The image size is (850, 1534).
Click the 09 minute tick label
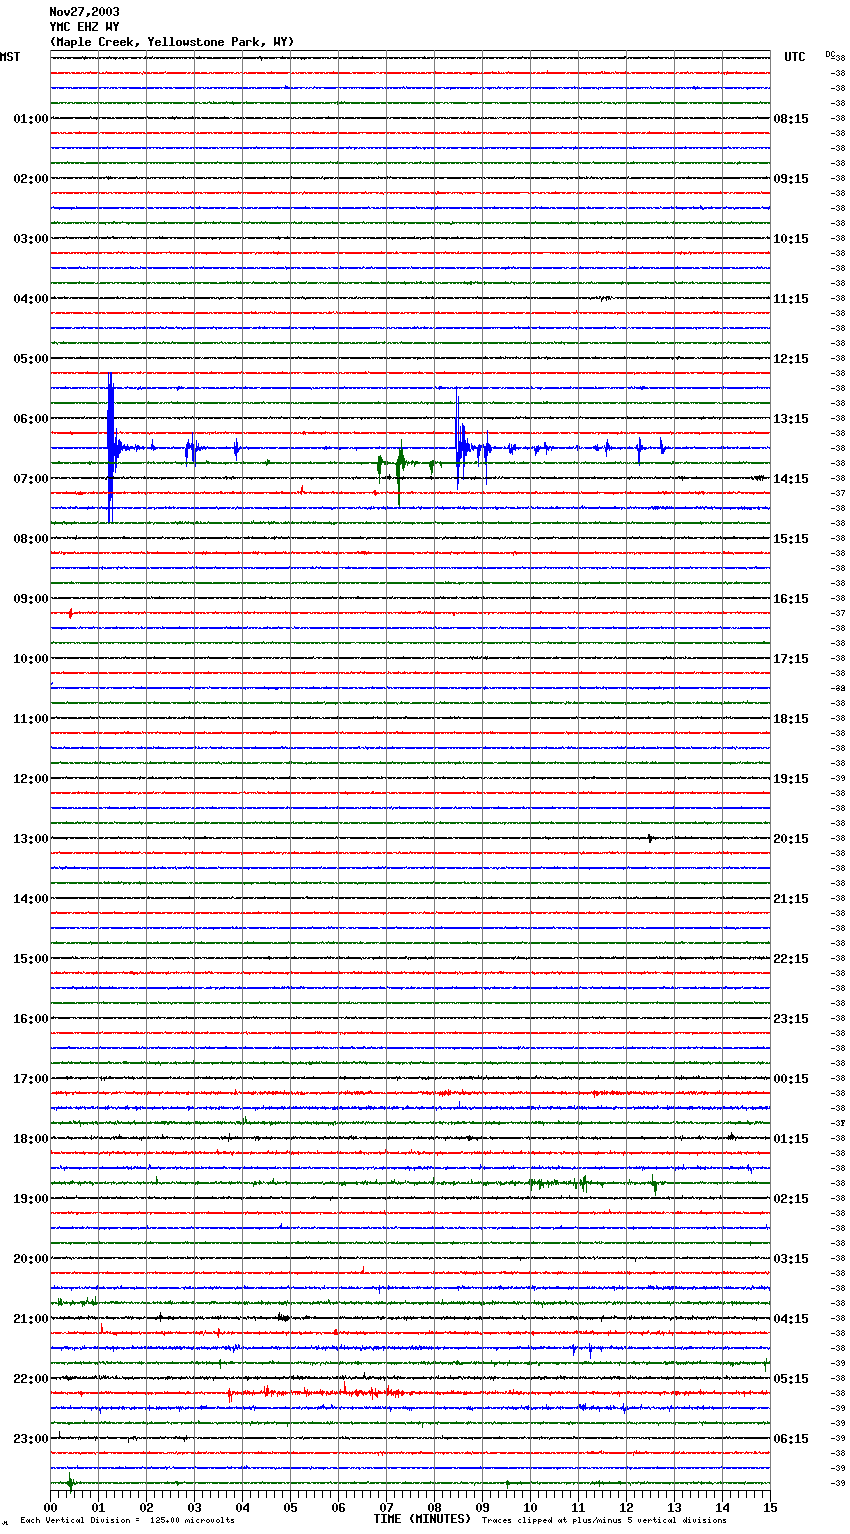coord(482,1507)
